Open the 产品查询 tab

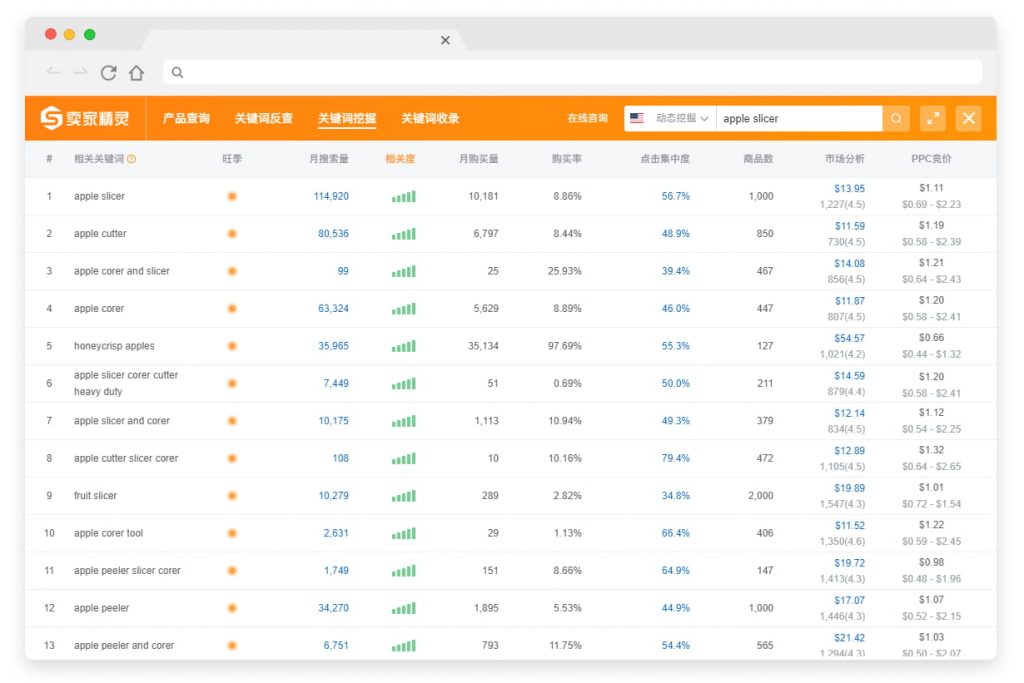click(x=186, y=118)
